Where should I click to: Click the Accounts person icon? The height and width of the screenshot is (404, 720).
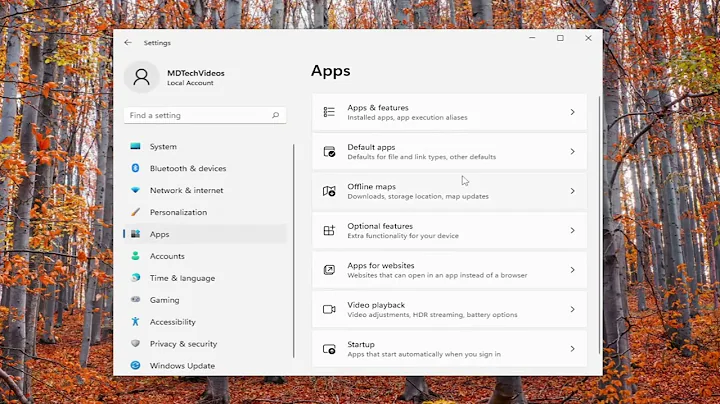135,256
